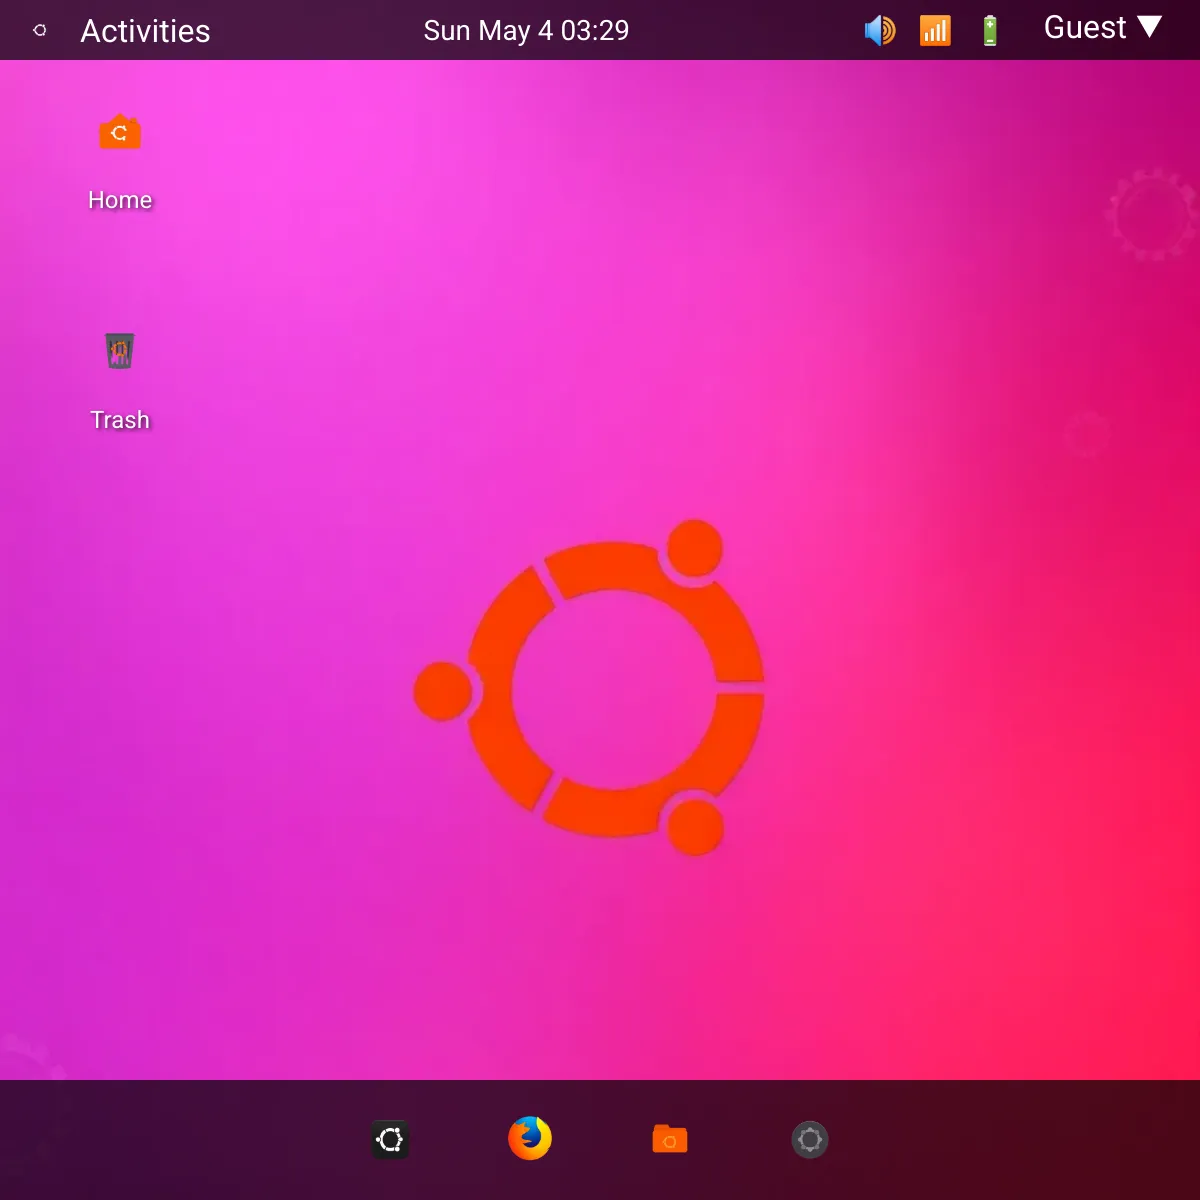Select the Trash label text
This screenshot has width=1200, height=1200.
(x=120, y=420)
